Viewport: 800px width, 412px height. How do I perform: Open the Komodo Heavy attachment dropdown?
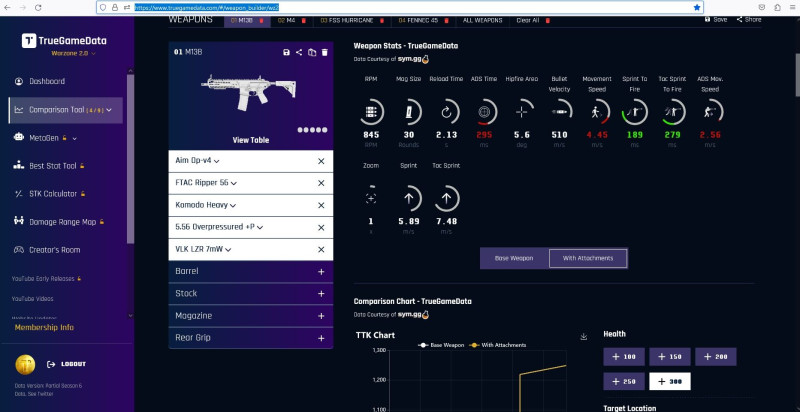tap(205, 205)
